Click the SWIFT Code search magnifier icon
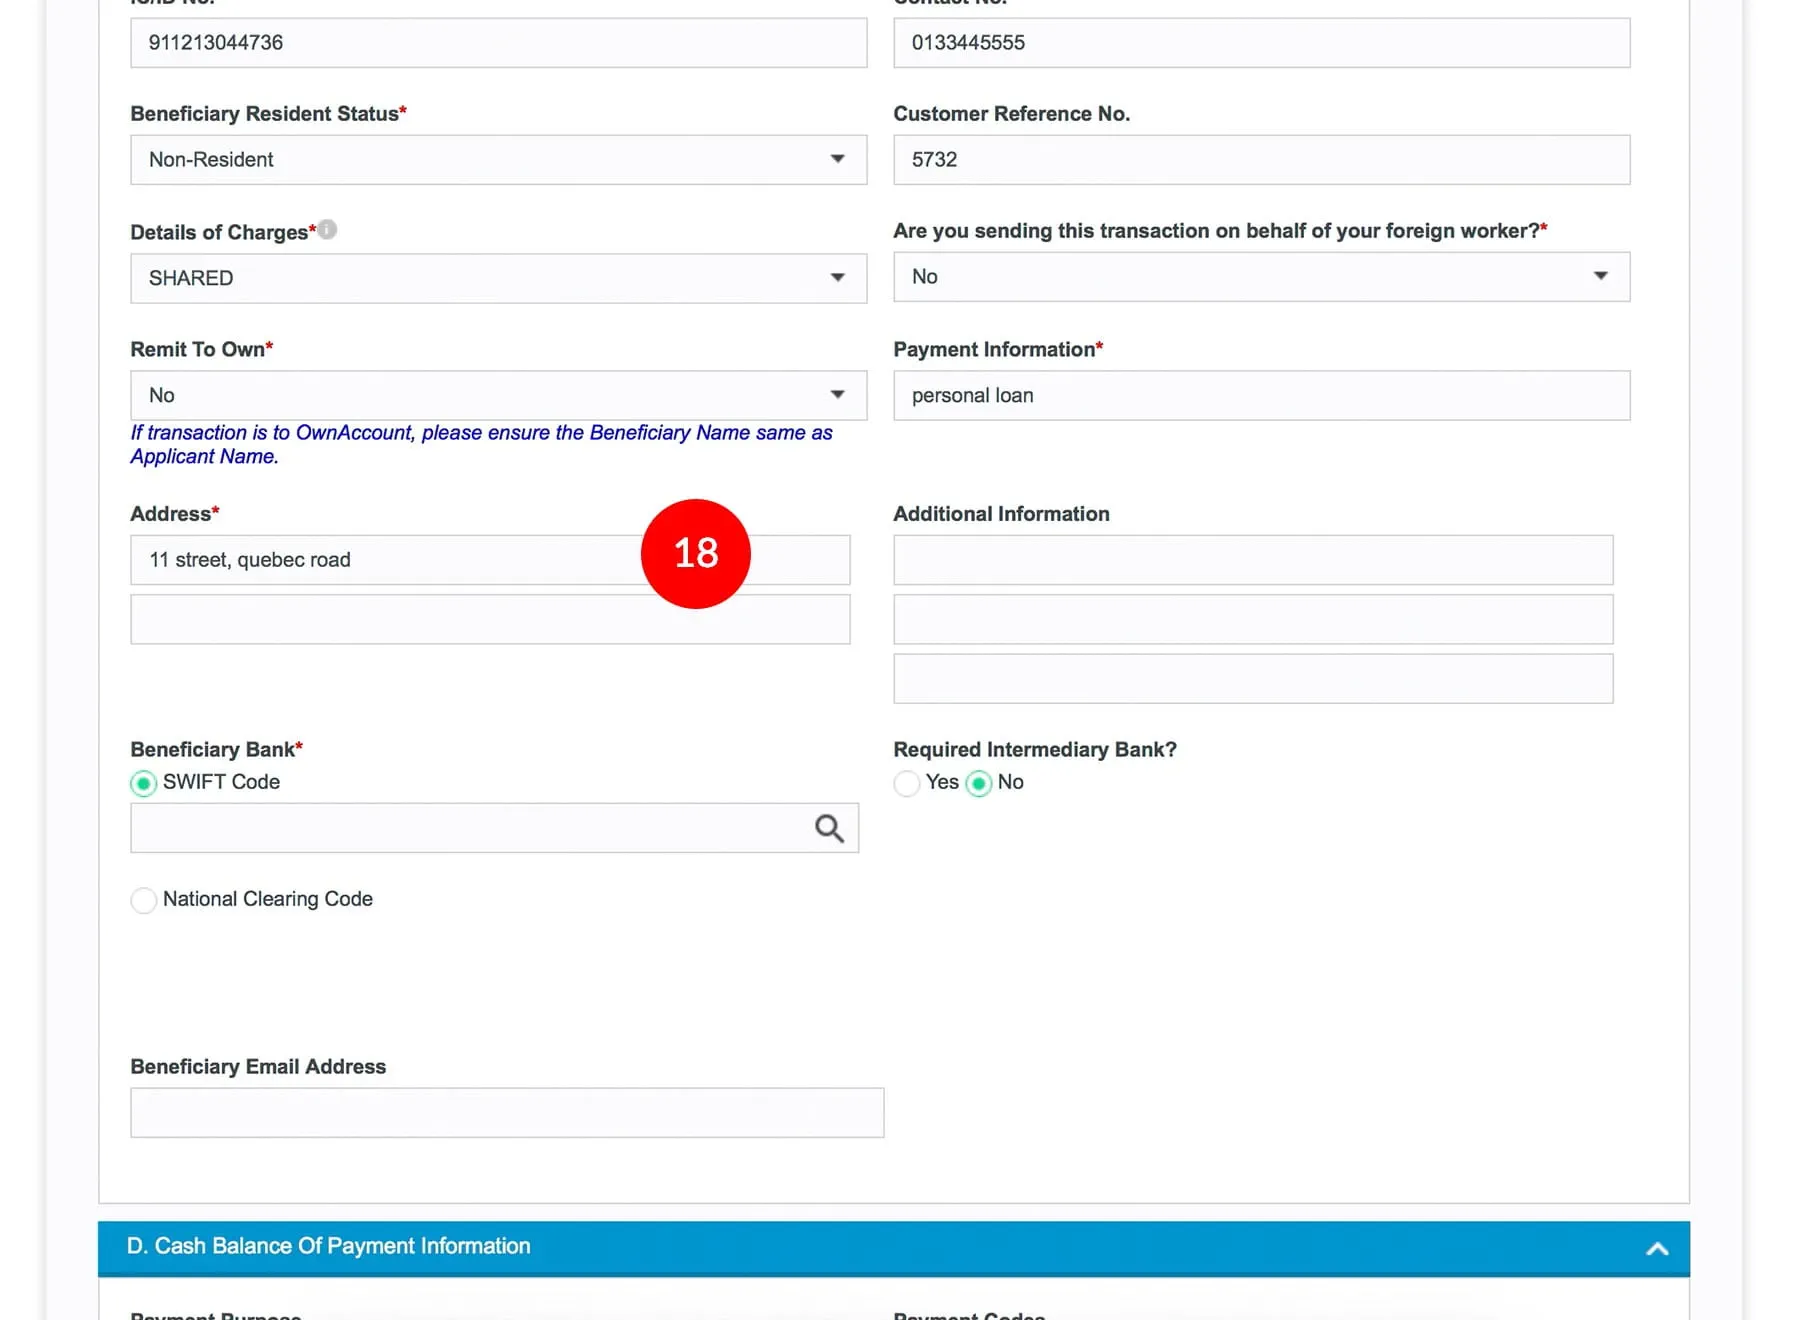The width and height of the screenshot is (1800, 1320). (829, 828)
